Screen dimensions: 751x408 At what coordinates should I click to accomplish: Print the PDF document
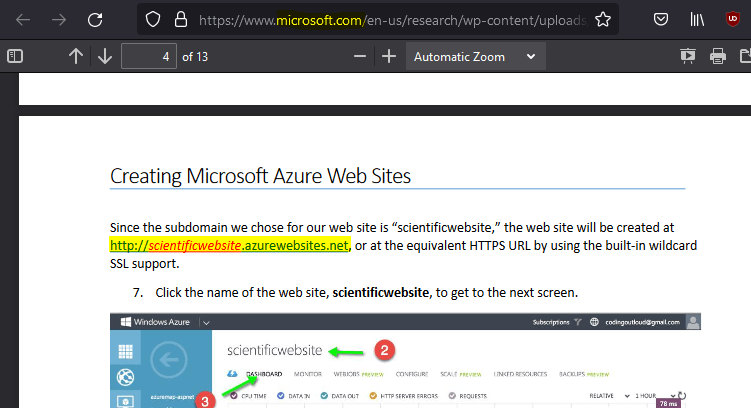pyautogui.click(x=717, y=57)
